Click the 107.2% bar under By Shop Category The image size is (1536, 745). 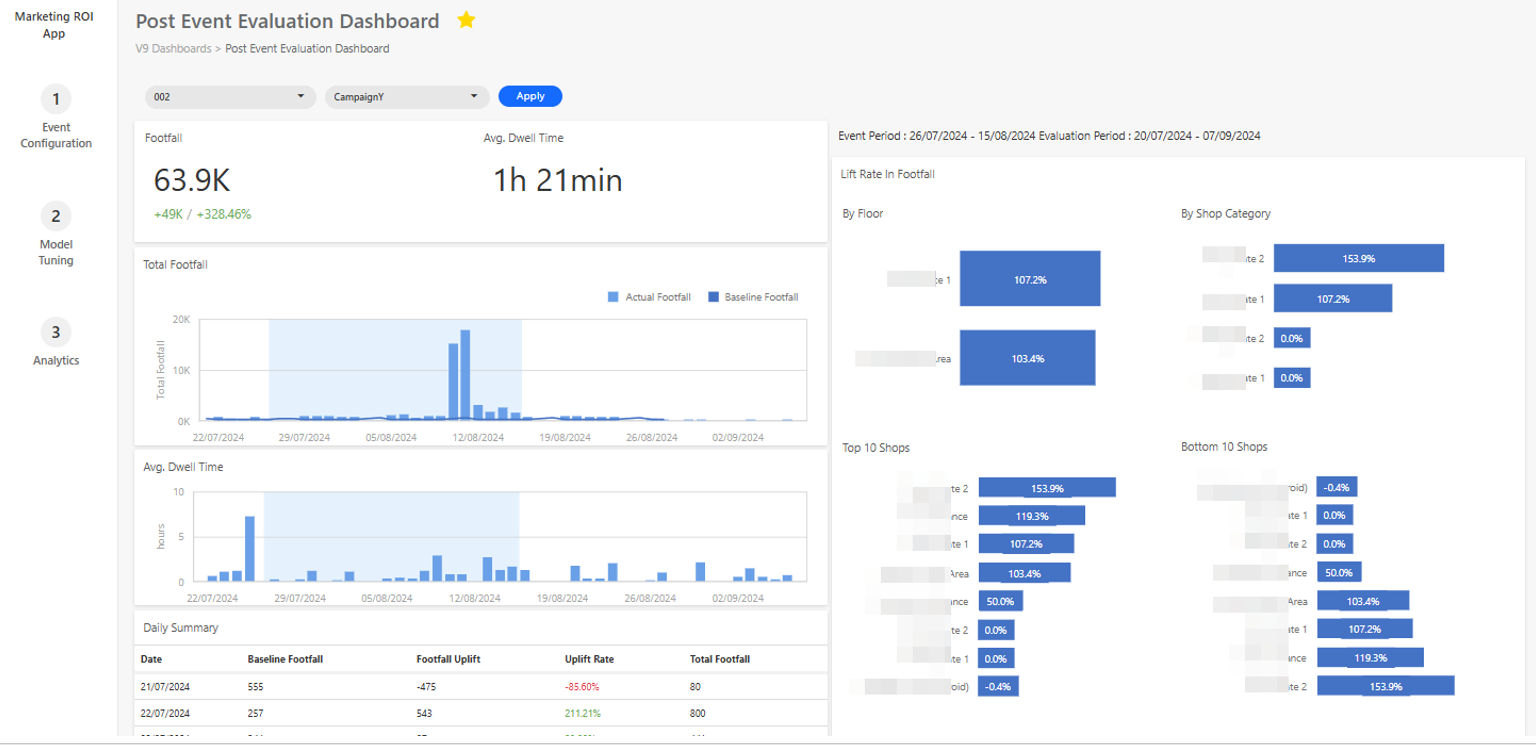[x=1333, y=298]
